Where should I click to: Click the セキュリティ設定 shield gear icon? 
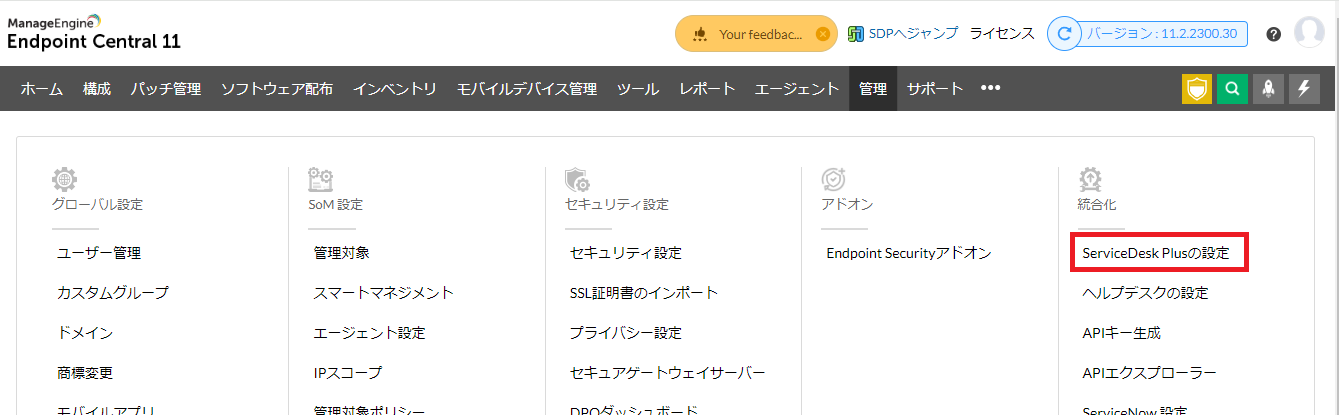577,180
